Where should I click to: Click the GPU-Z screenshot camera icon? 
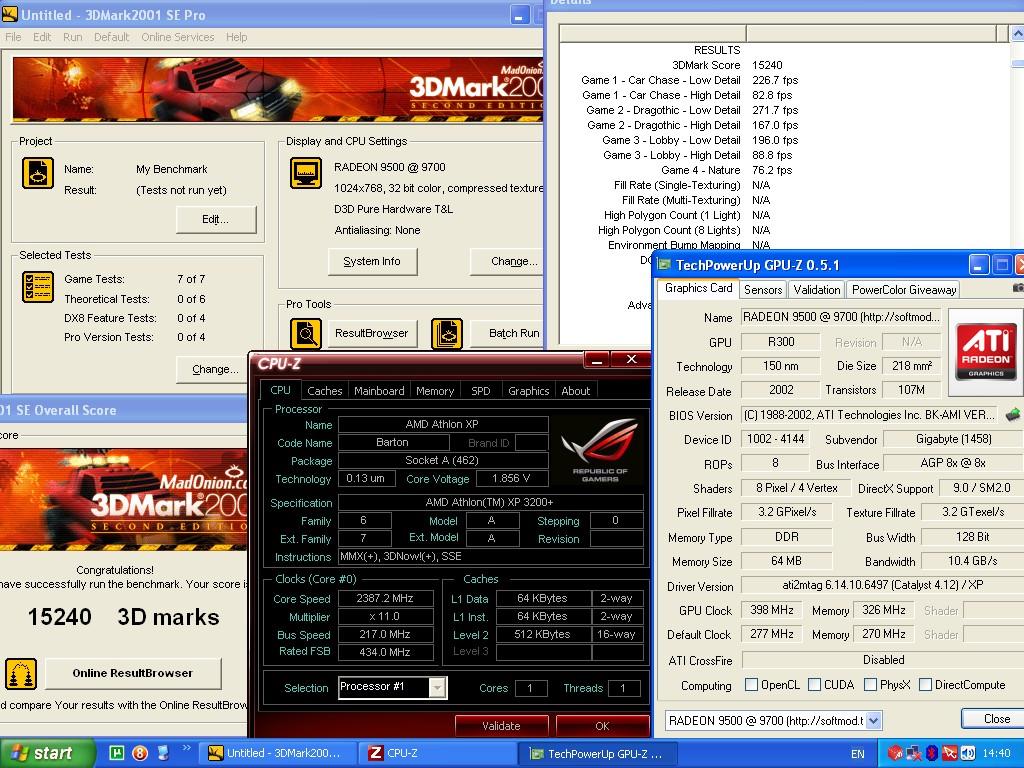click(x=1018, y=287)
